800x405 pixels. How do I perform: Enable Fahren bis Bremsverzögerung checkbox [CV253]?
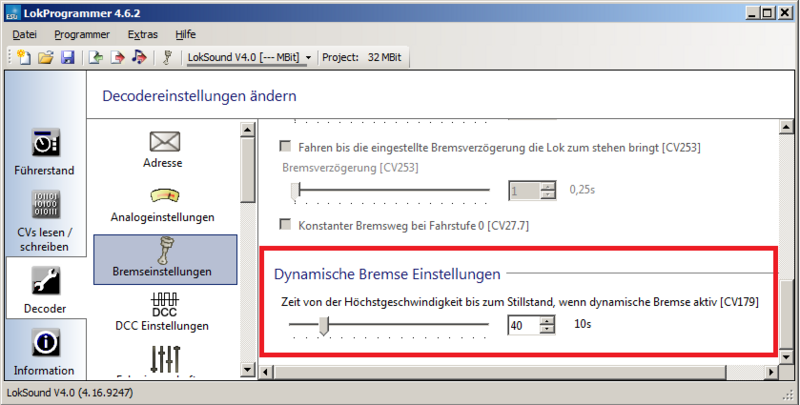point(285,147)
